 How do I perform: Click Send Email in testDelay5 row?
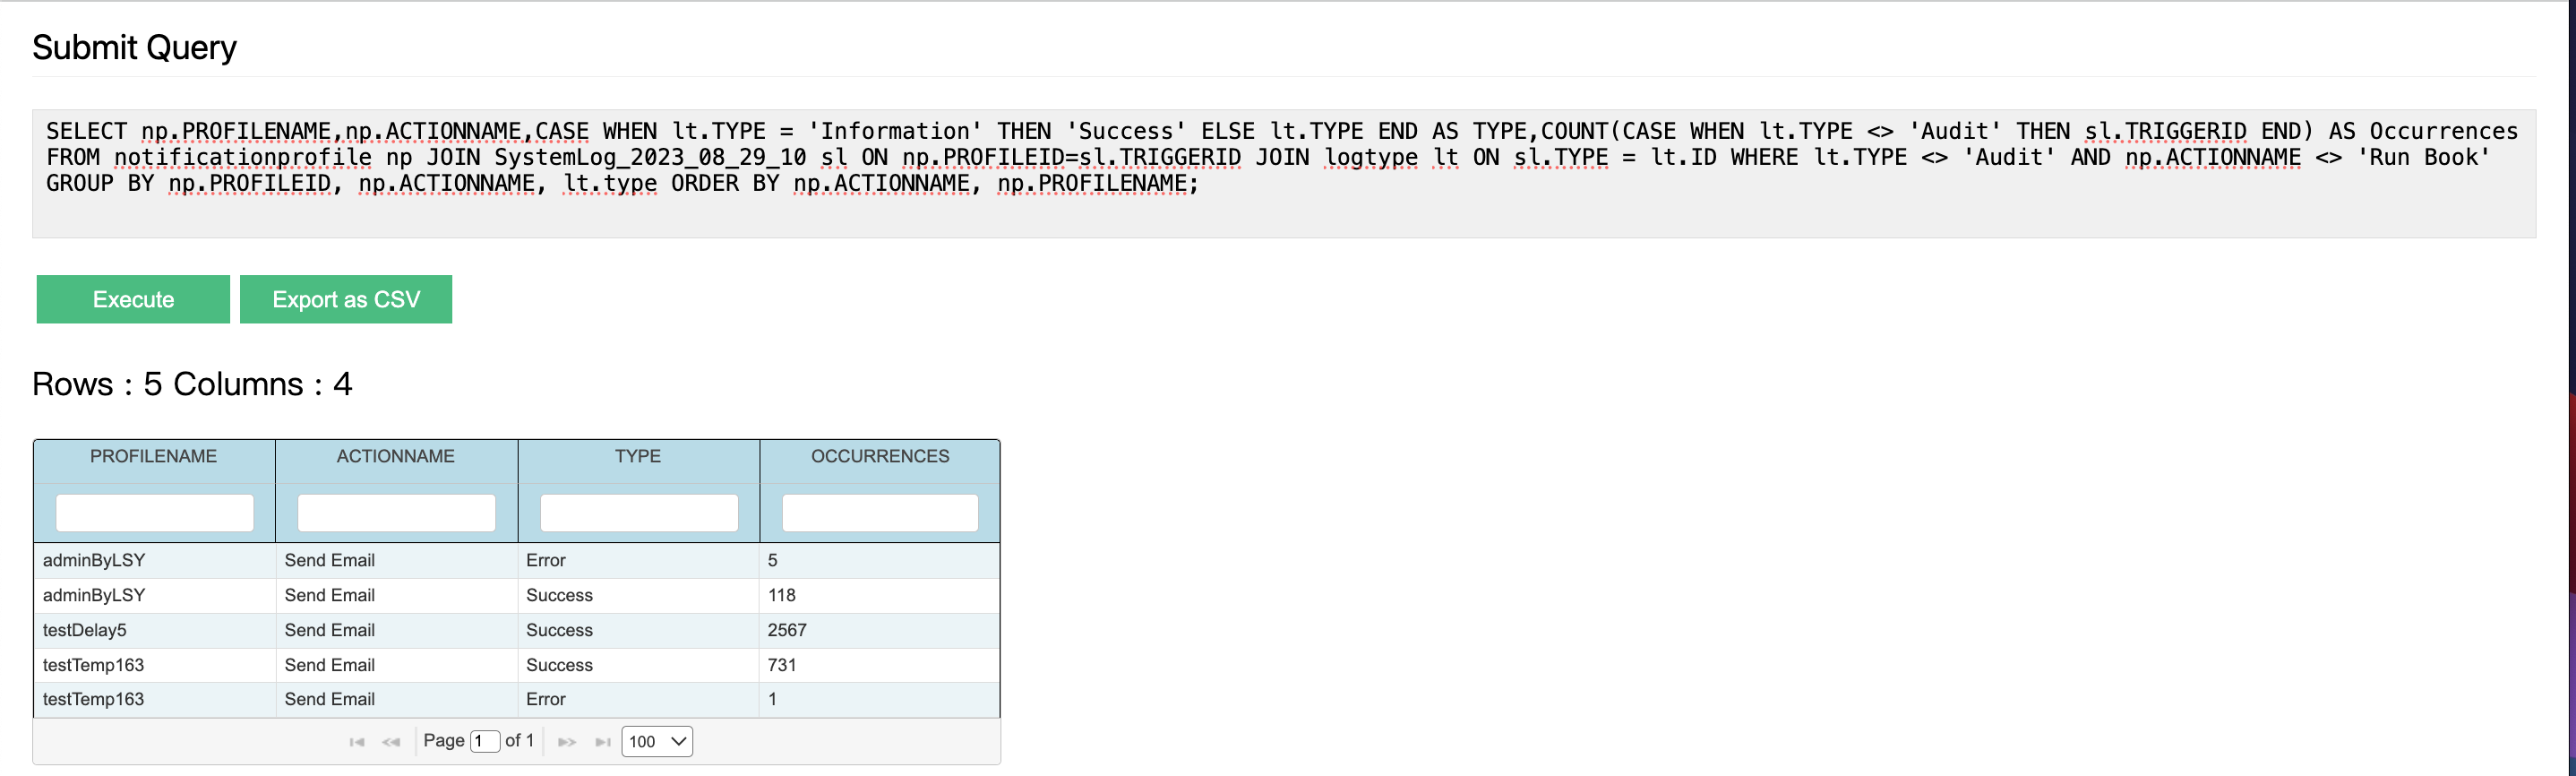point(397,630)
